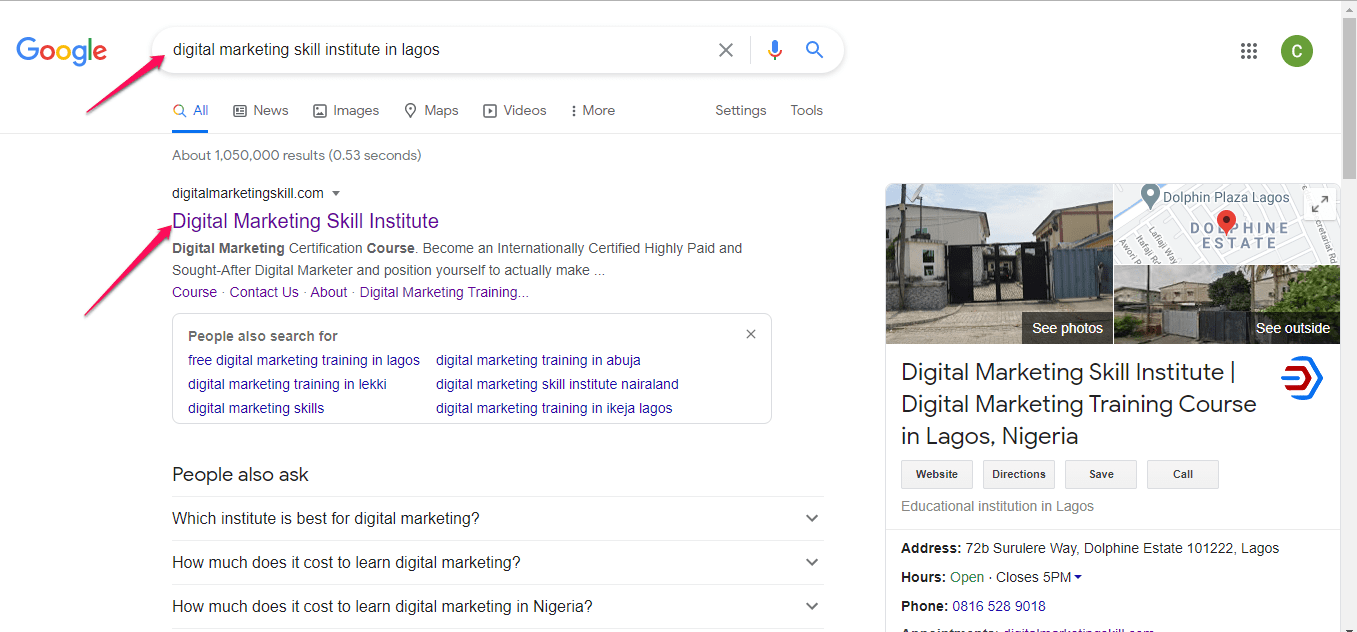Open the More search options menu

(592, 111)
